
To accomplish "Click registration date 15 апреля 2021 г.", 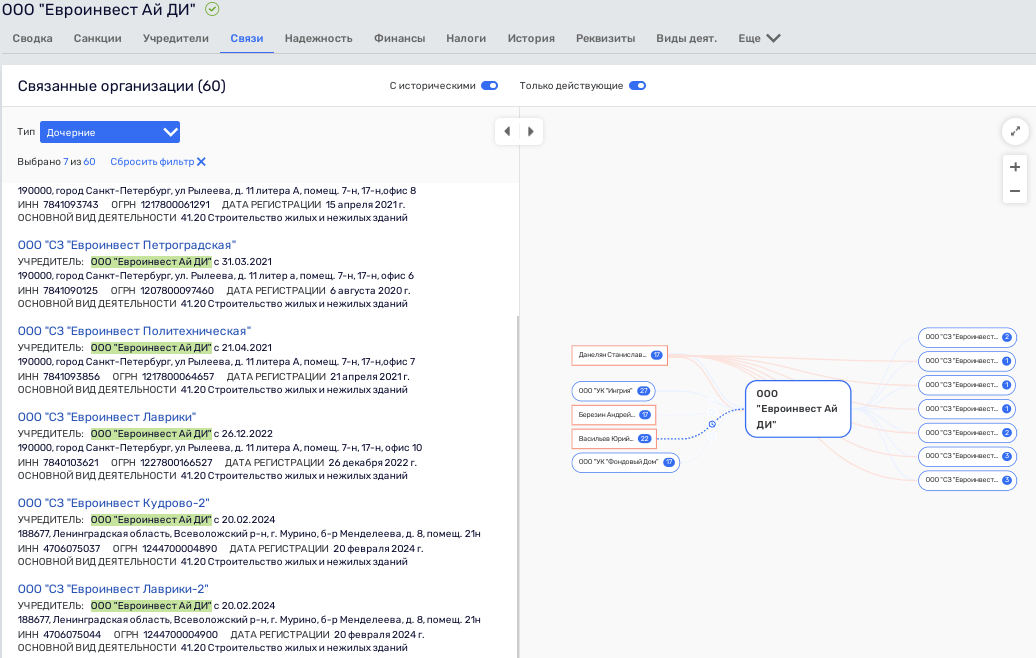I will pyautogui.click(x=365, y=205).
